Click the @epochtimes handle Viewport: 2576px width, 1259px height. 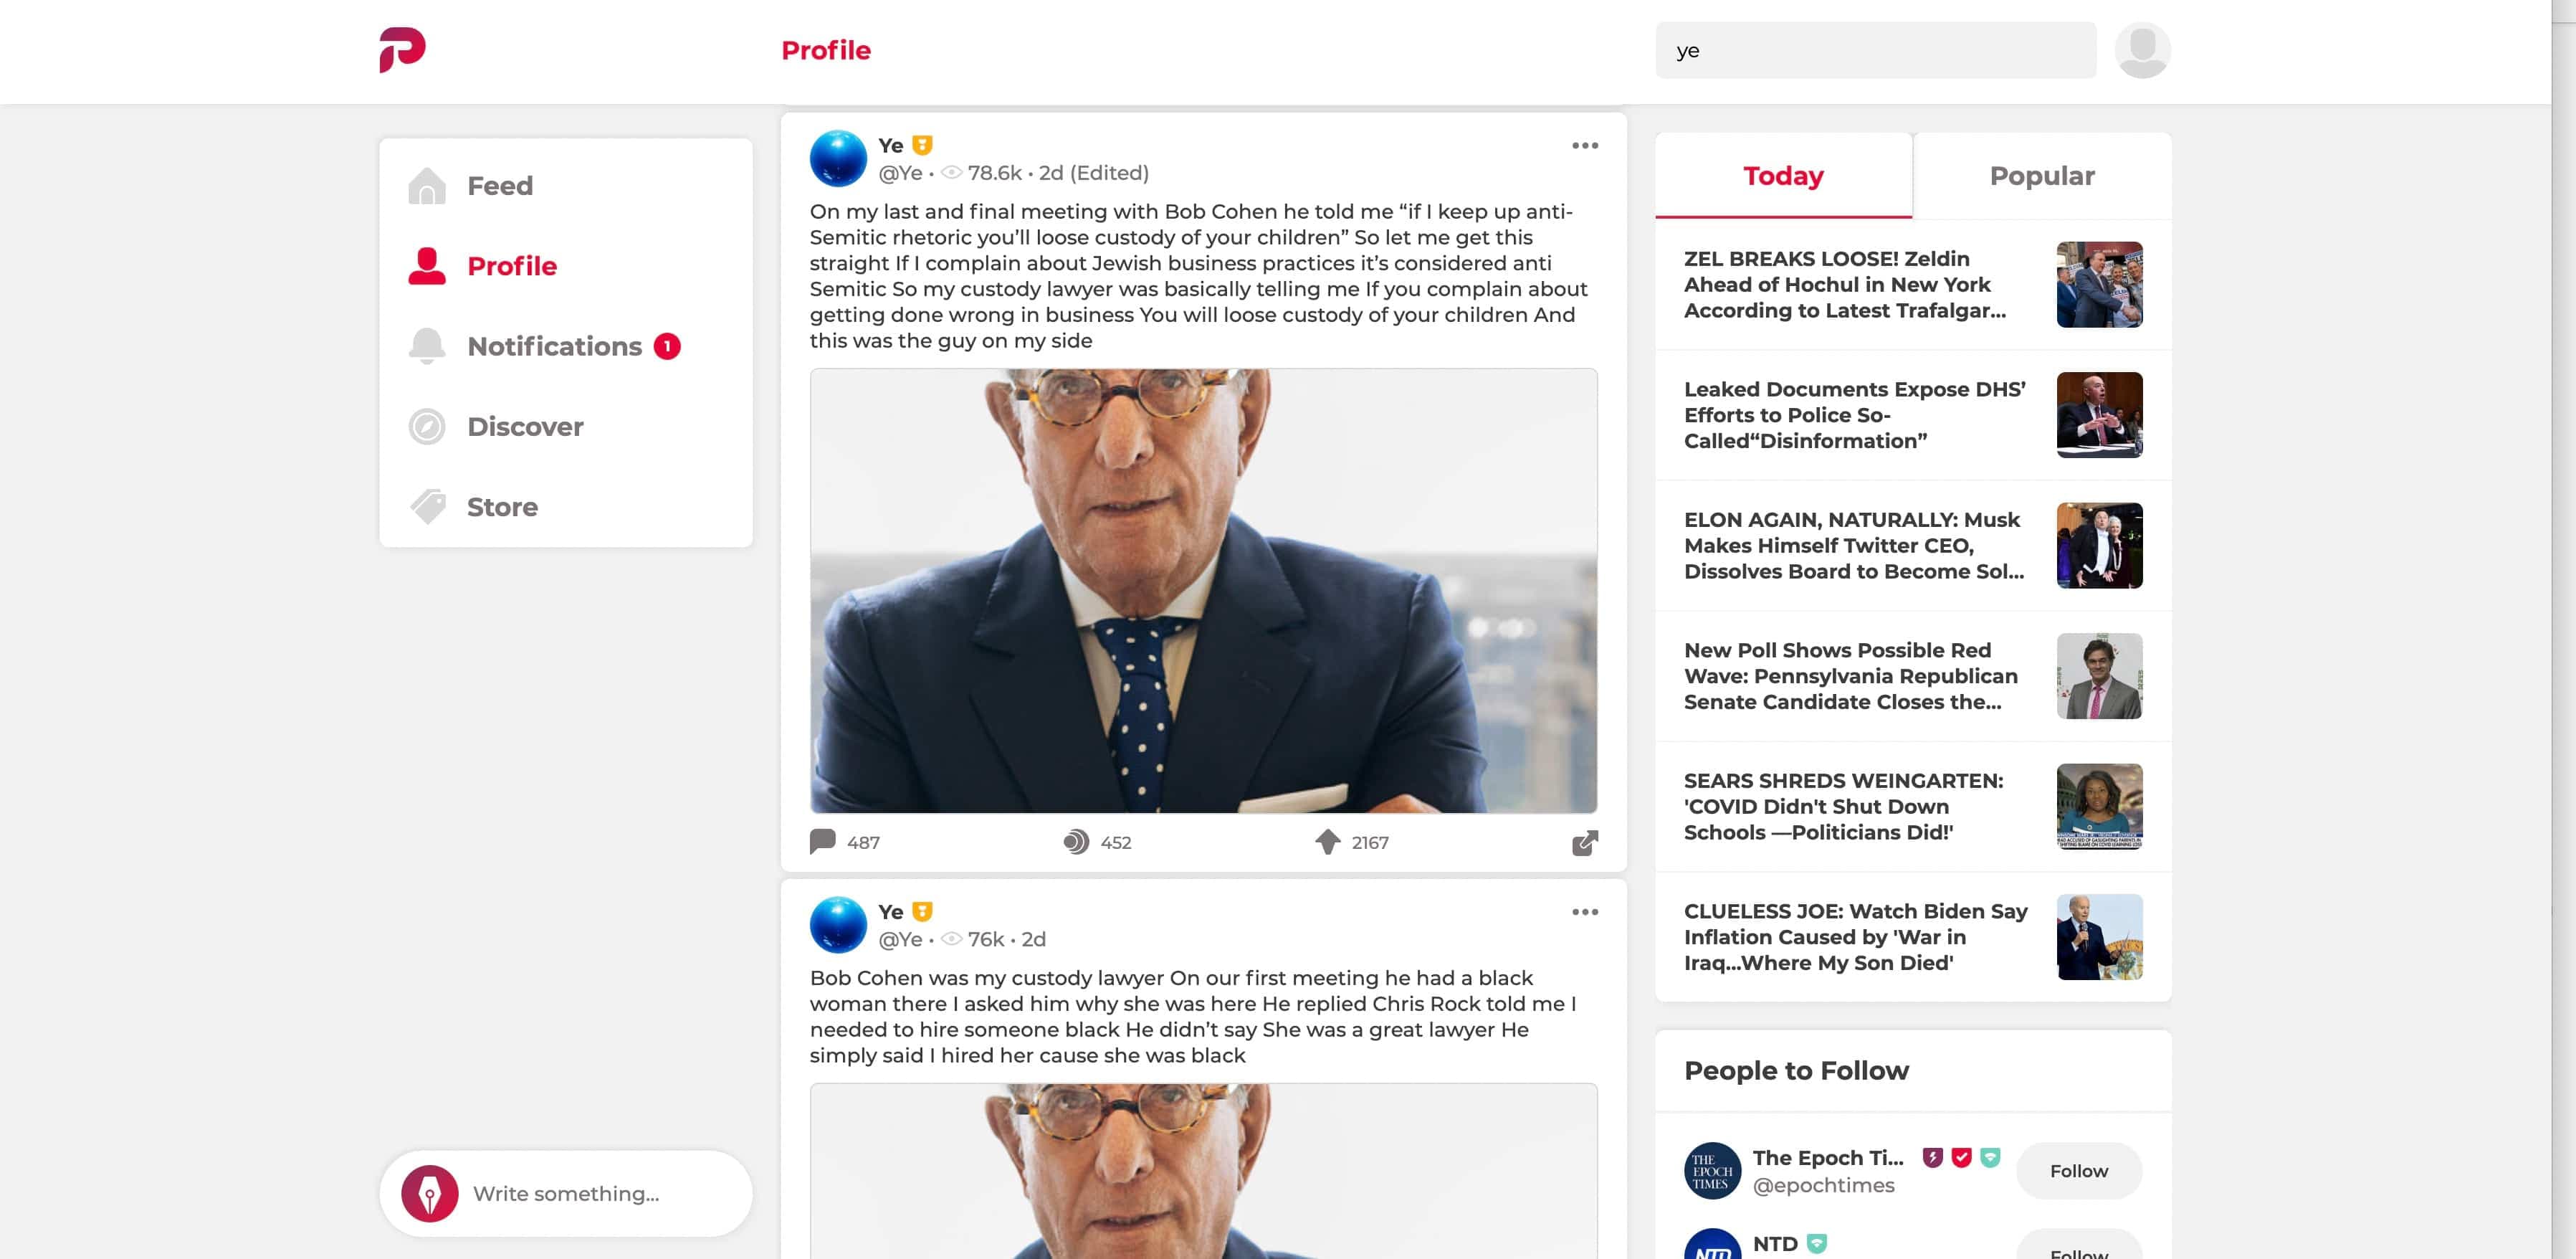pyautogui.click(x=1824, y=1185)
